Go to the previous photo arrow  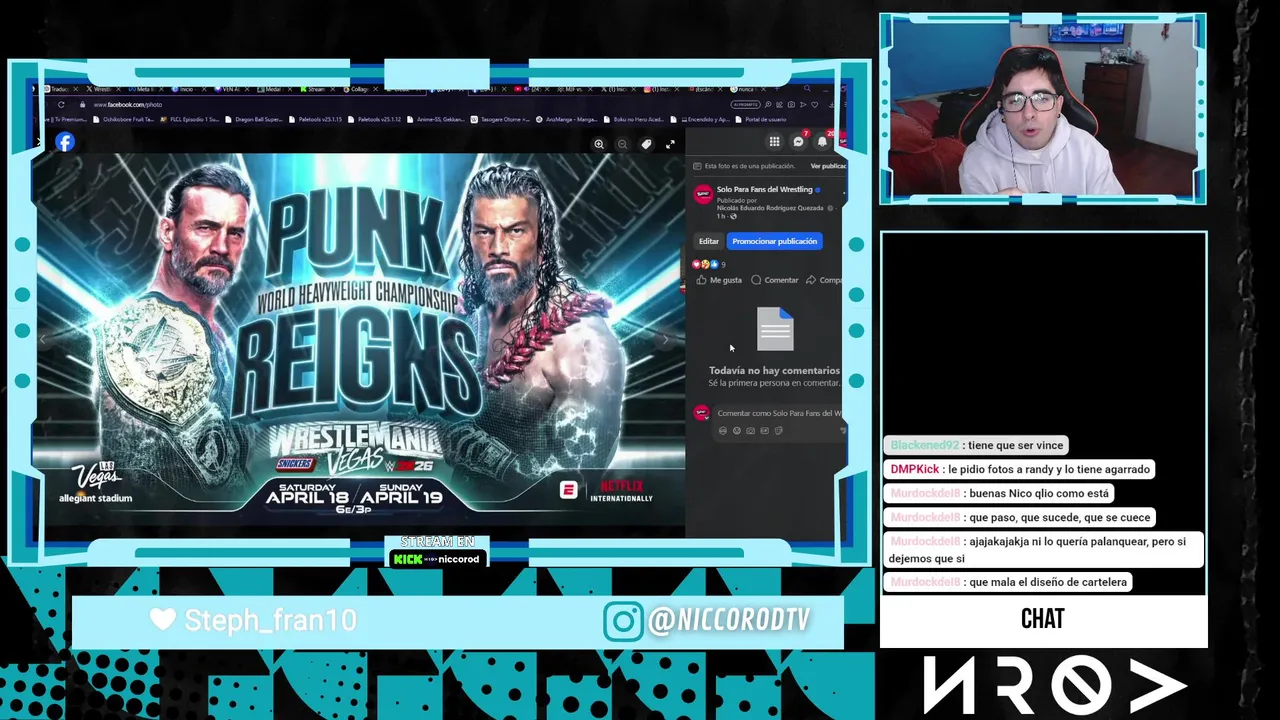click(x=43, y=339)
